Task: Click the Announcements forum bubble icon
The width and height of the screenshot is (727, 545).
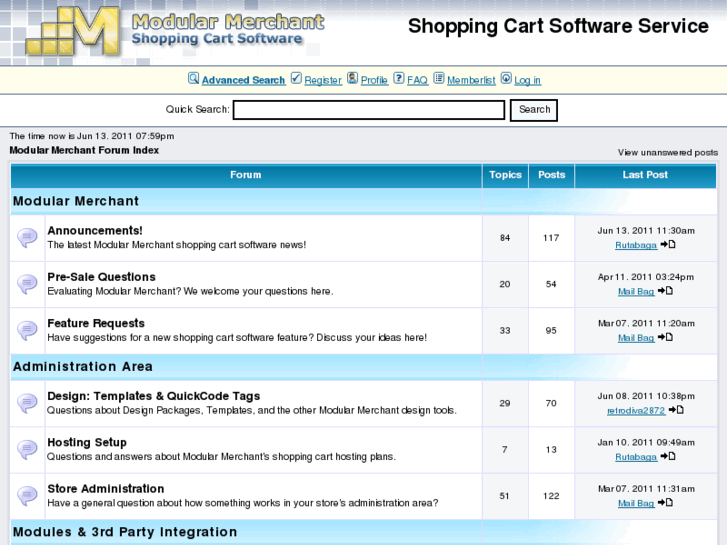Action: (27, 238)
